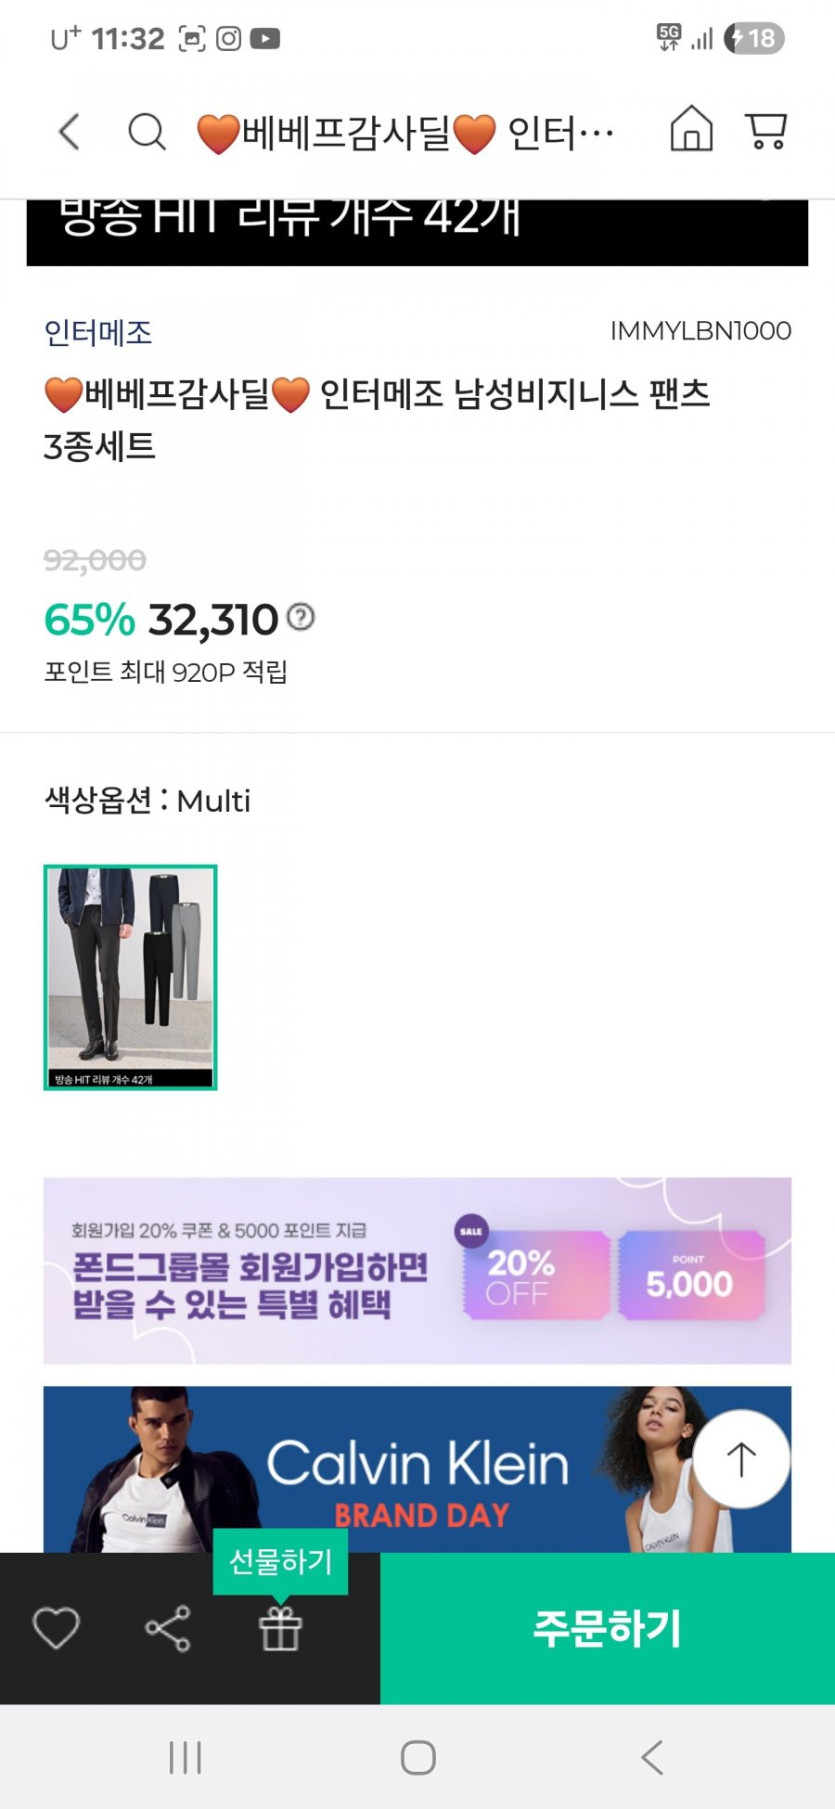Open search with magnifier icon
This screenshot has width=835, height=1809.
tap(147, 132)
